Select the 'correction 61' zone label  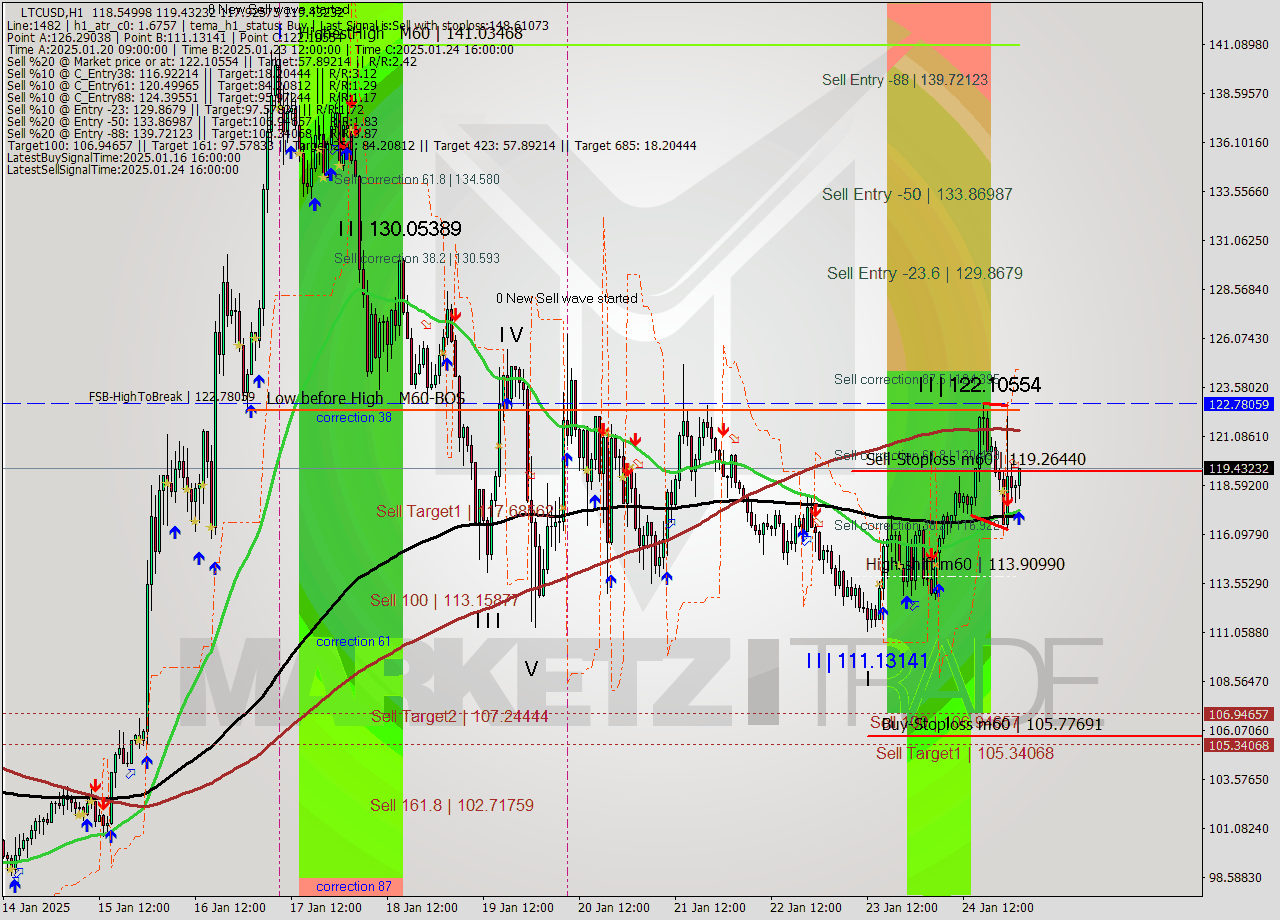click(x=353, y=641)
